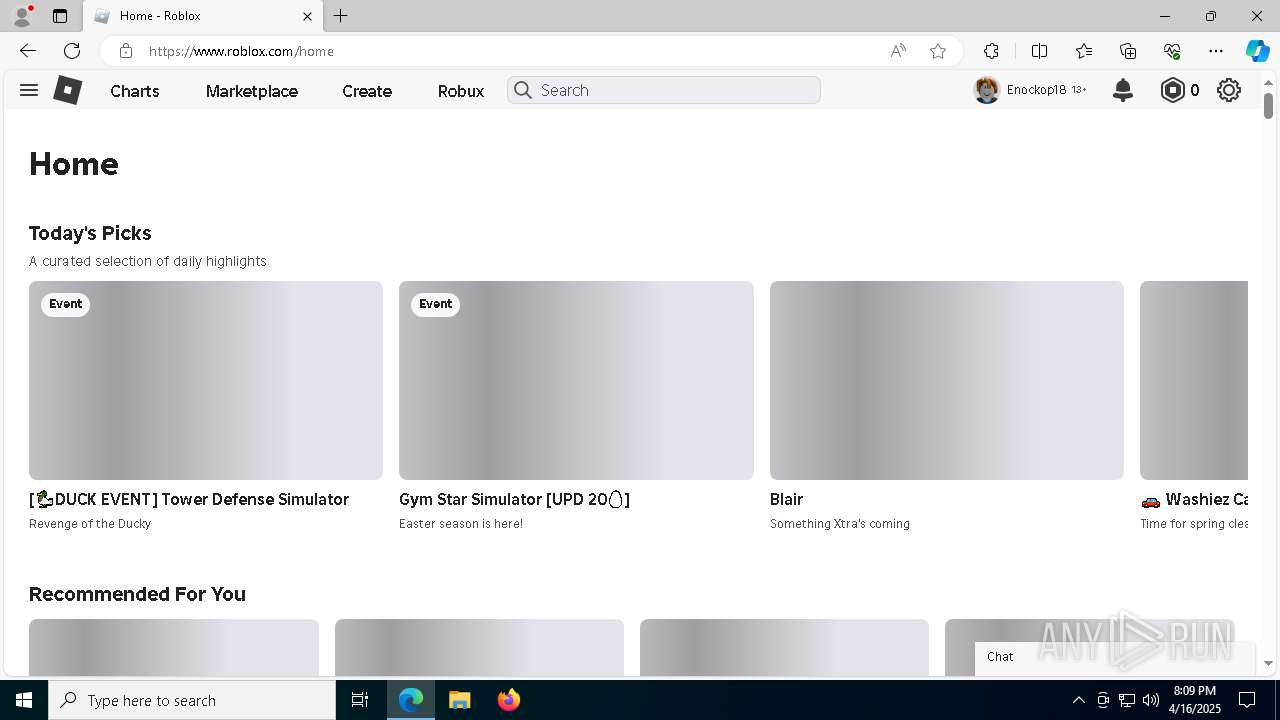Click the Blair title link
The width and height of the screenshot is (1280, 720).
[787, 499]
